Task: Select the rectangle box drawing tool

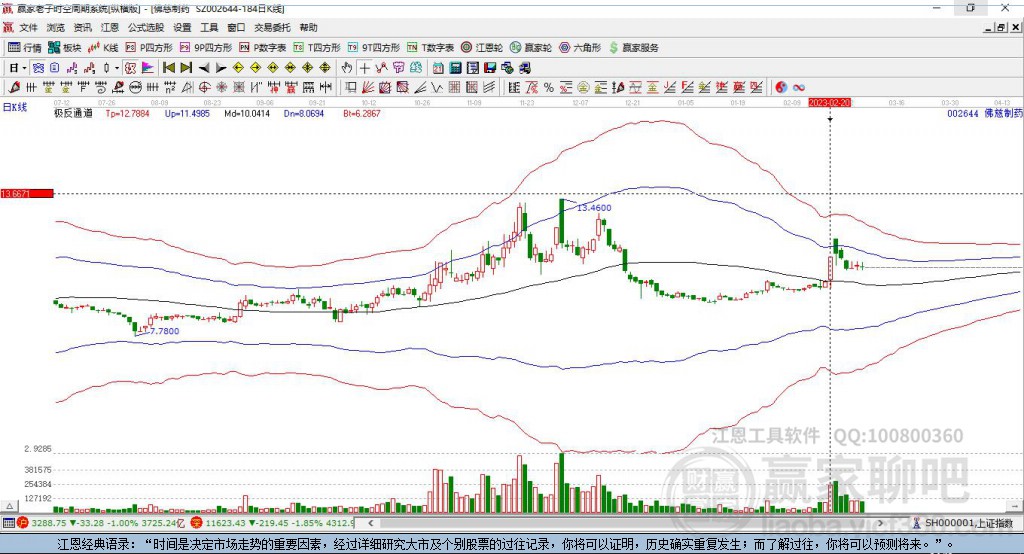Action: tap(351, 87)
